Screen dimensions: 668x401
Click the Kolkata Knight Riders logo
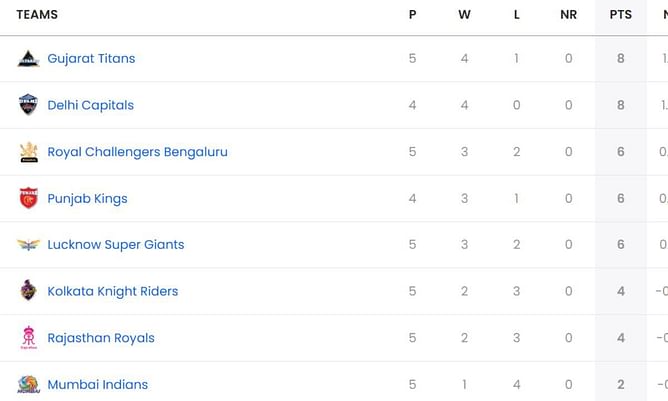click(29, 291)
